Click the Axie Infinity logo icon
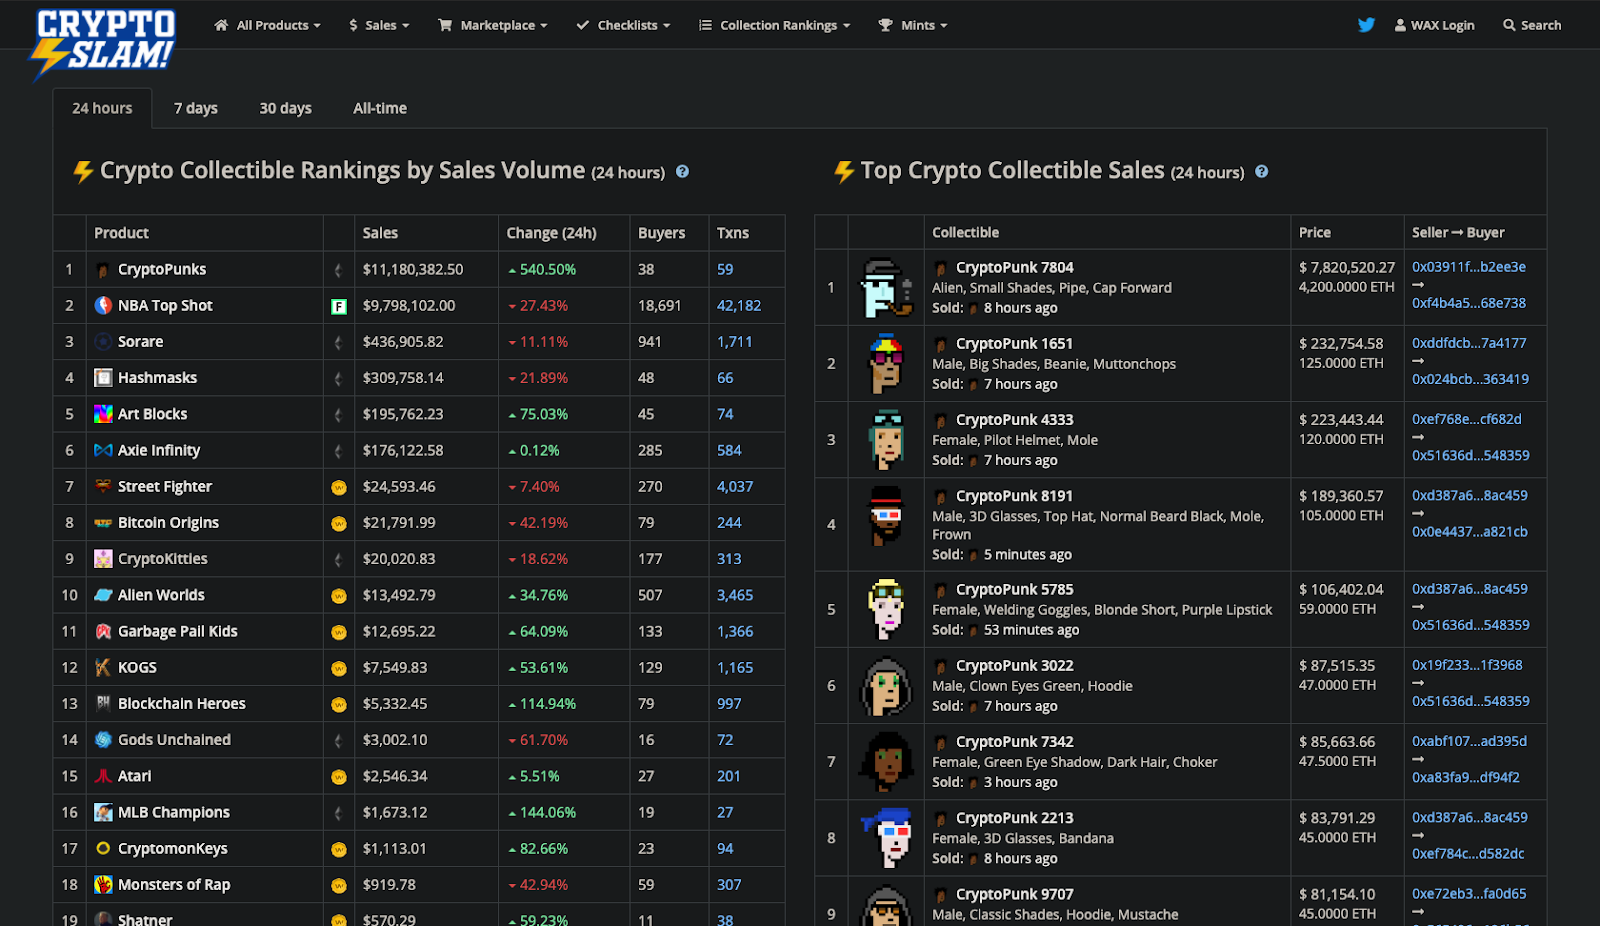Image resolution: width=1600 pixels, height=926 pixels. [103, 451]
